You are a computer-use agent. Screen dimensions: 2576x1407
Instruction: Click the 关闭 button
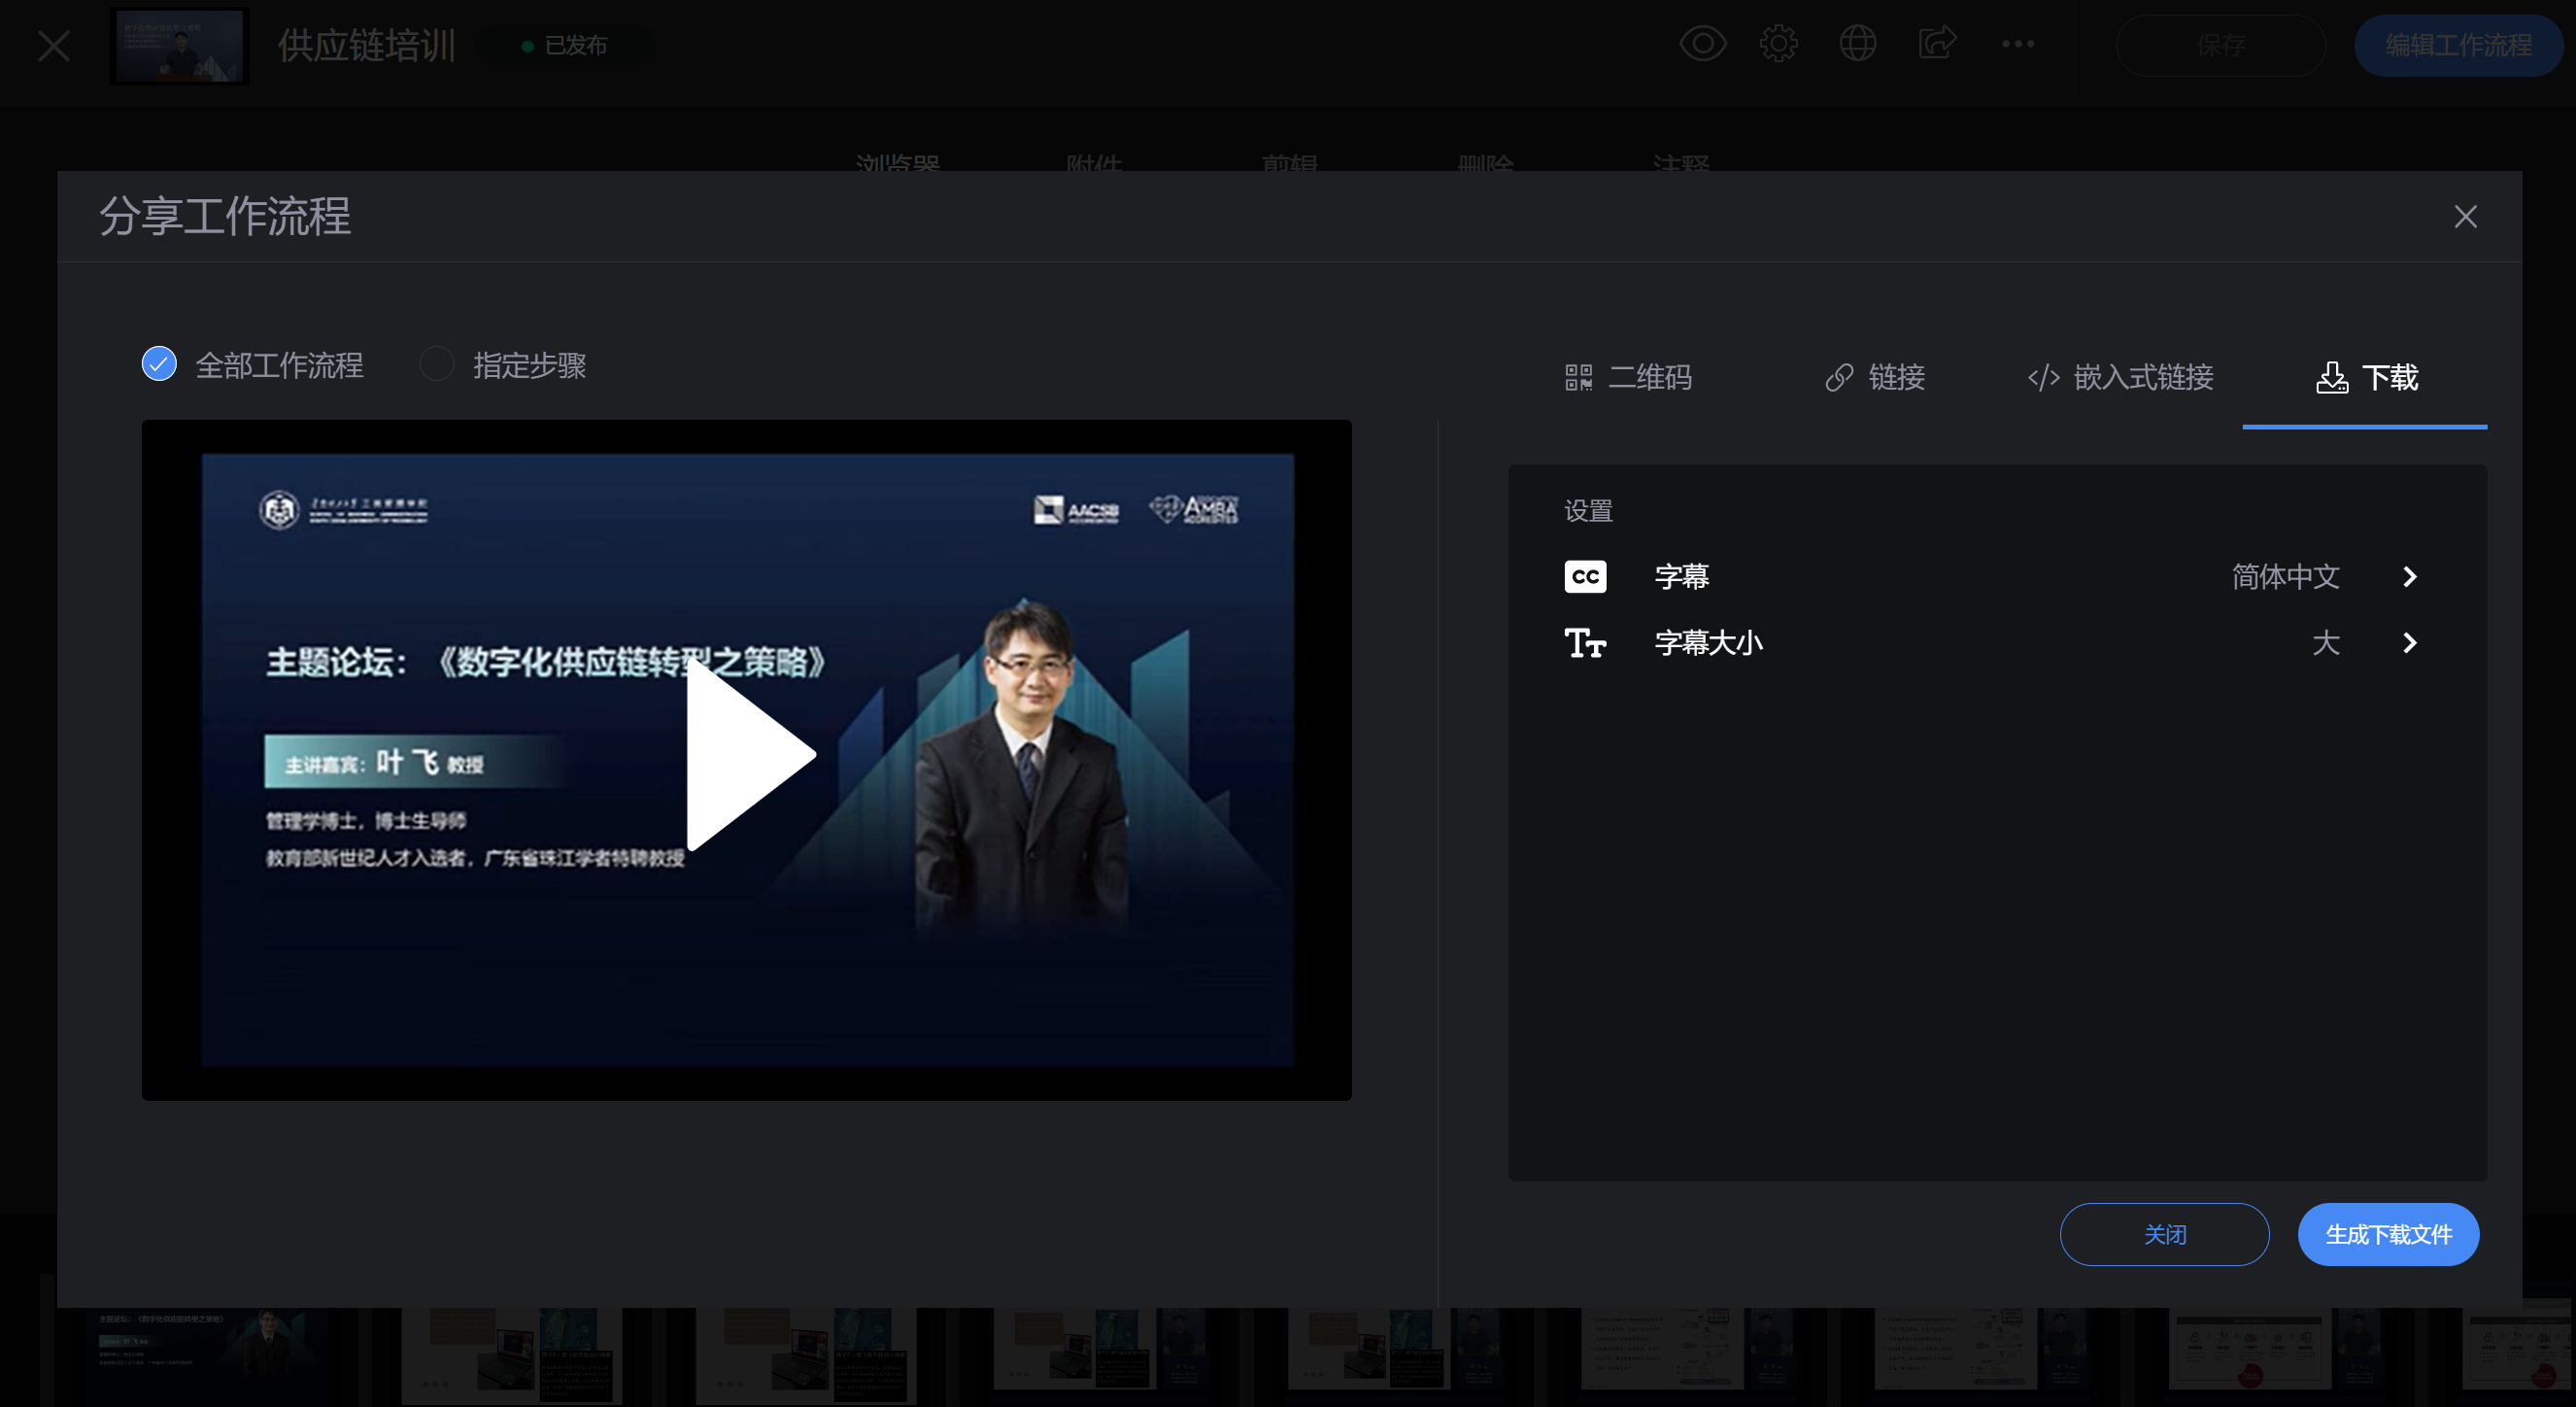tap(2164, 1234)
